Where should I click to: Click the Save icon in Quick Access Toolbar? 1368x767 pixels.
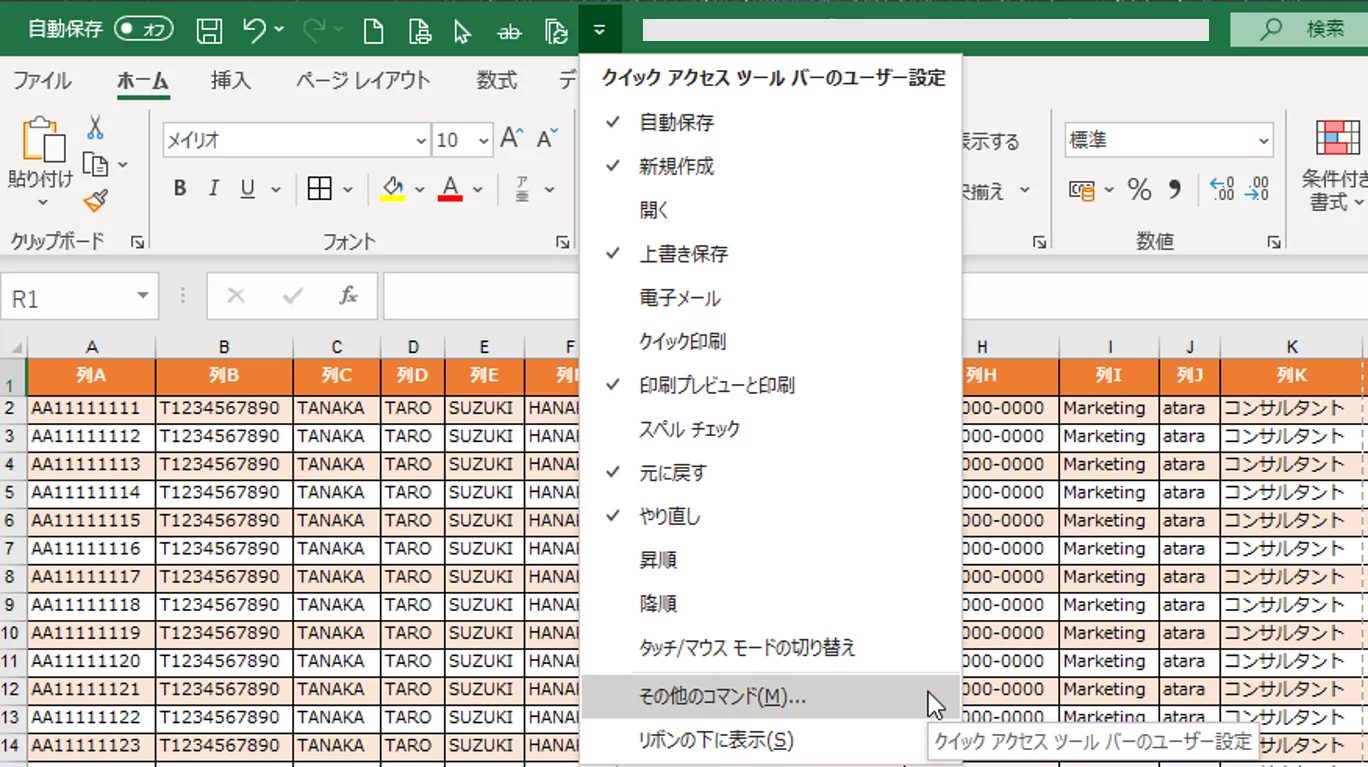point(207,29)
